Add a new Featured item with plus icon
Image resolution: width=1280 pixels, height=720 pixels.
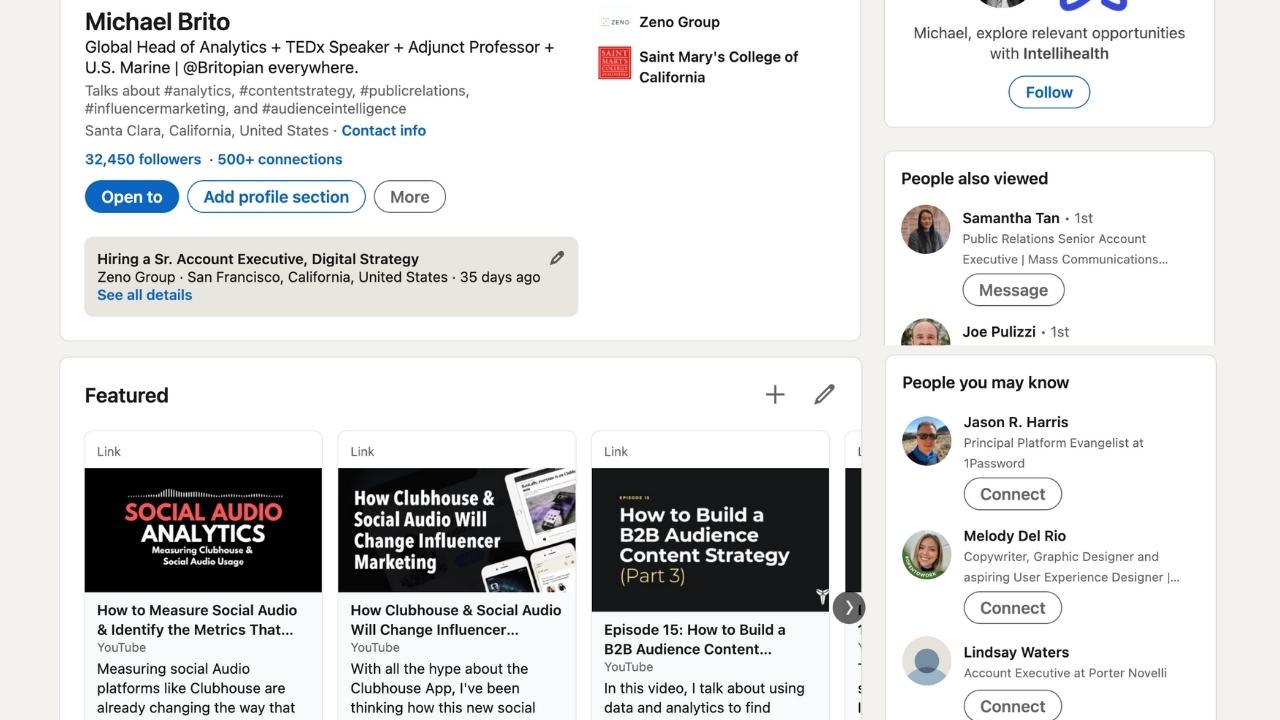tap(775, 395)
